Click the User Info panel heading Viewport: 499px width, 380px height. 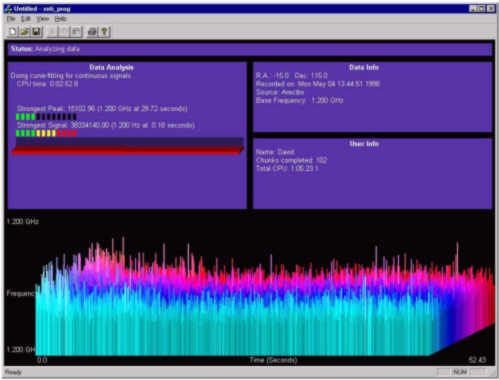(x=364, y=144)
